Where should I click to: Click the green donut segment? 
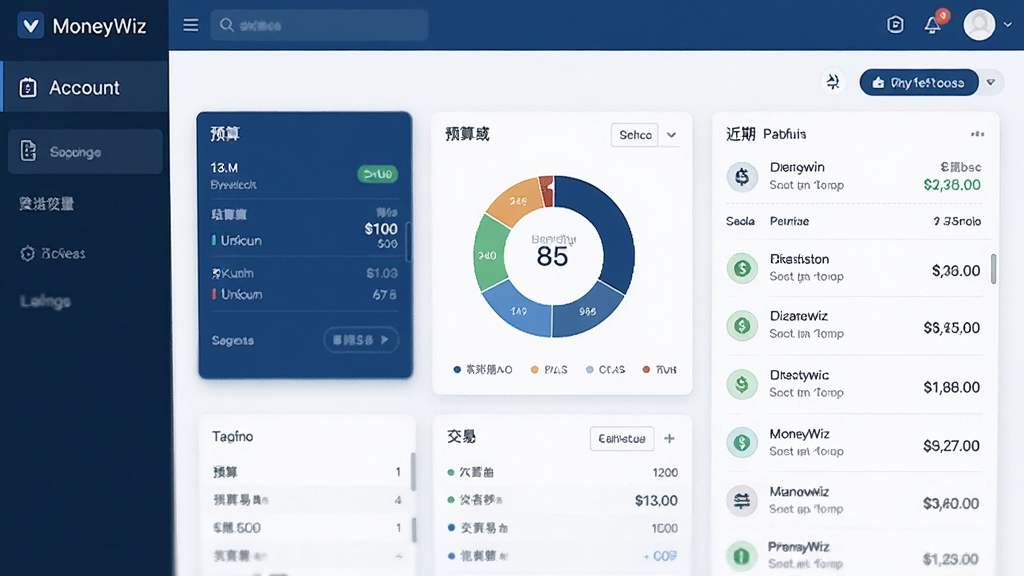coord(490,253)
